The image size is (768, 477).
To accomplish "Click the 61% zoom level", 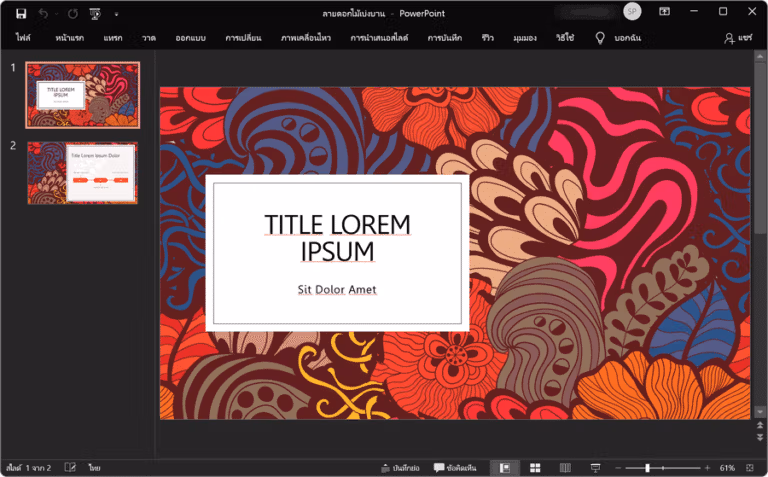I will 727,468.
